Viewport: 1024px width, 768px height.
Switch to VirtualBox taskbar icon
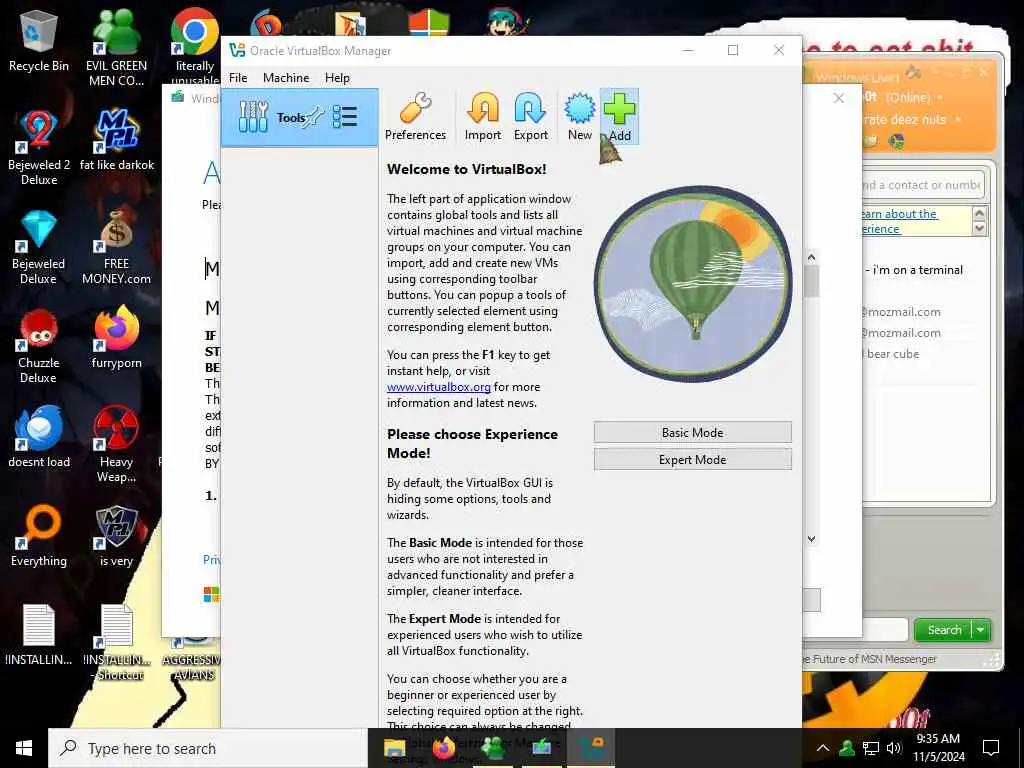[x=591, y=748]
